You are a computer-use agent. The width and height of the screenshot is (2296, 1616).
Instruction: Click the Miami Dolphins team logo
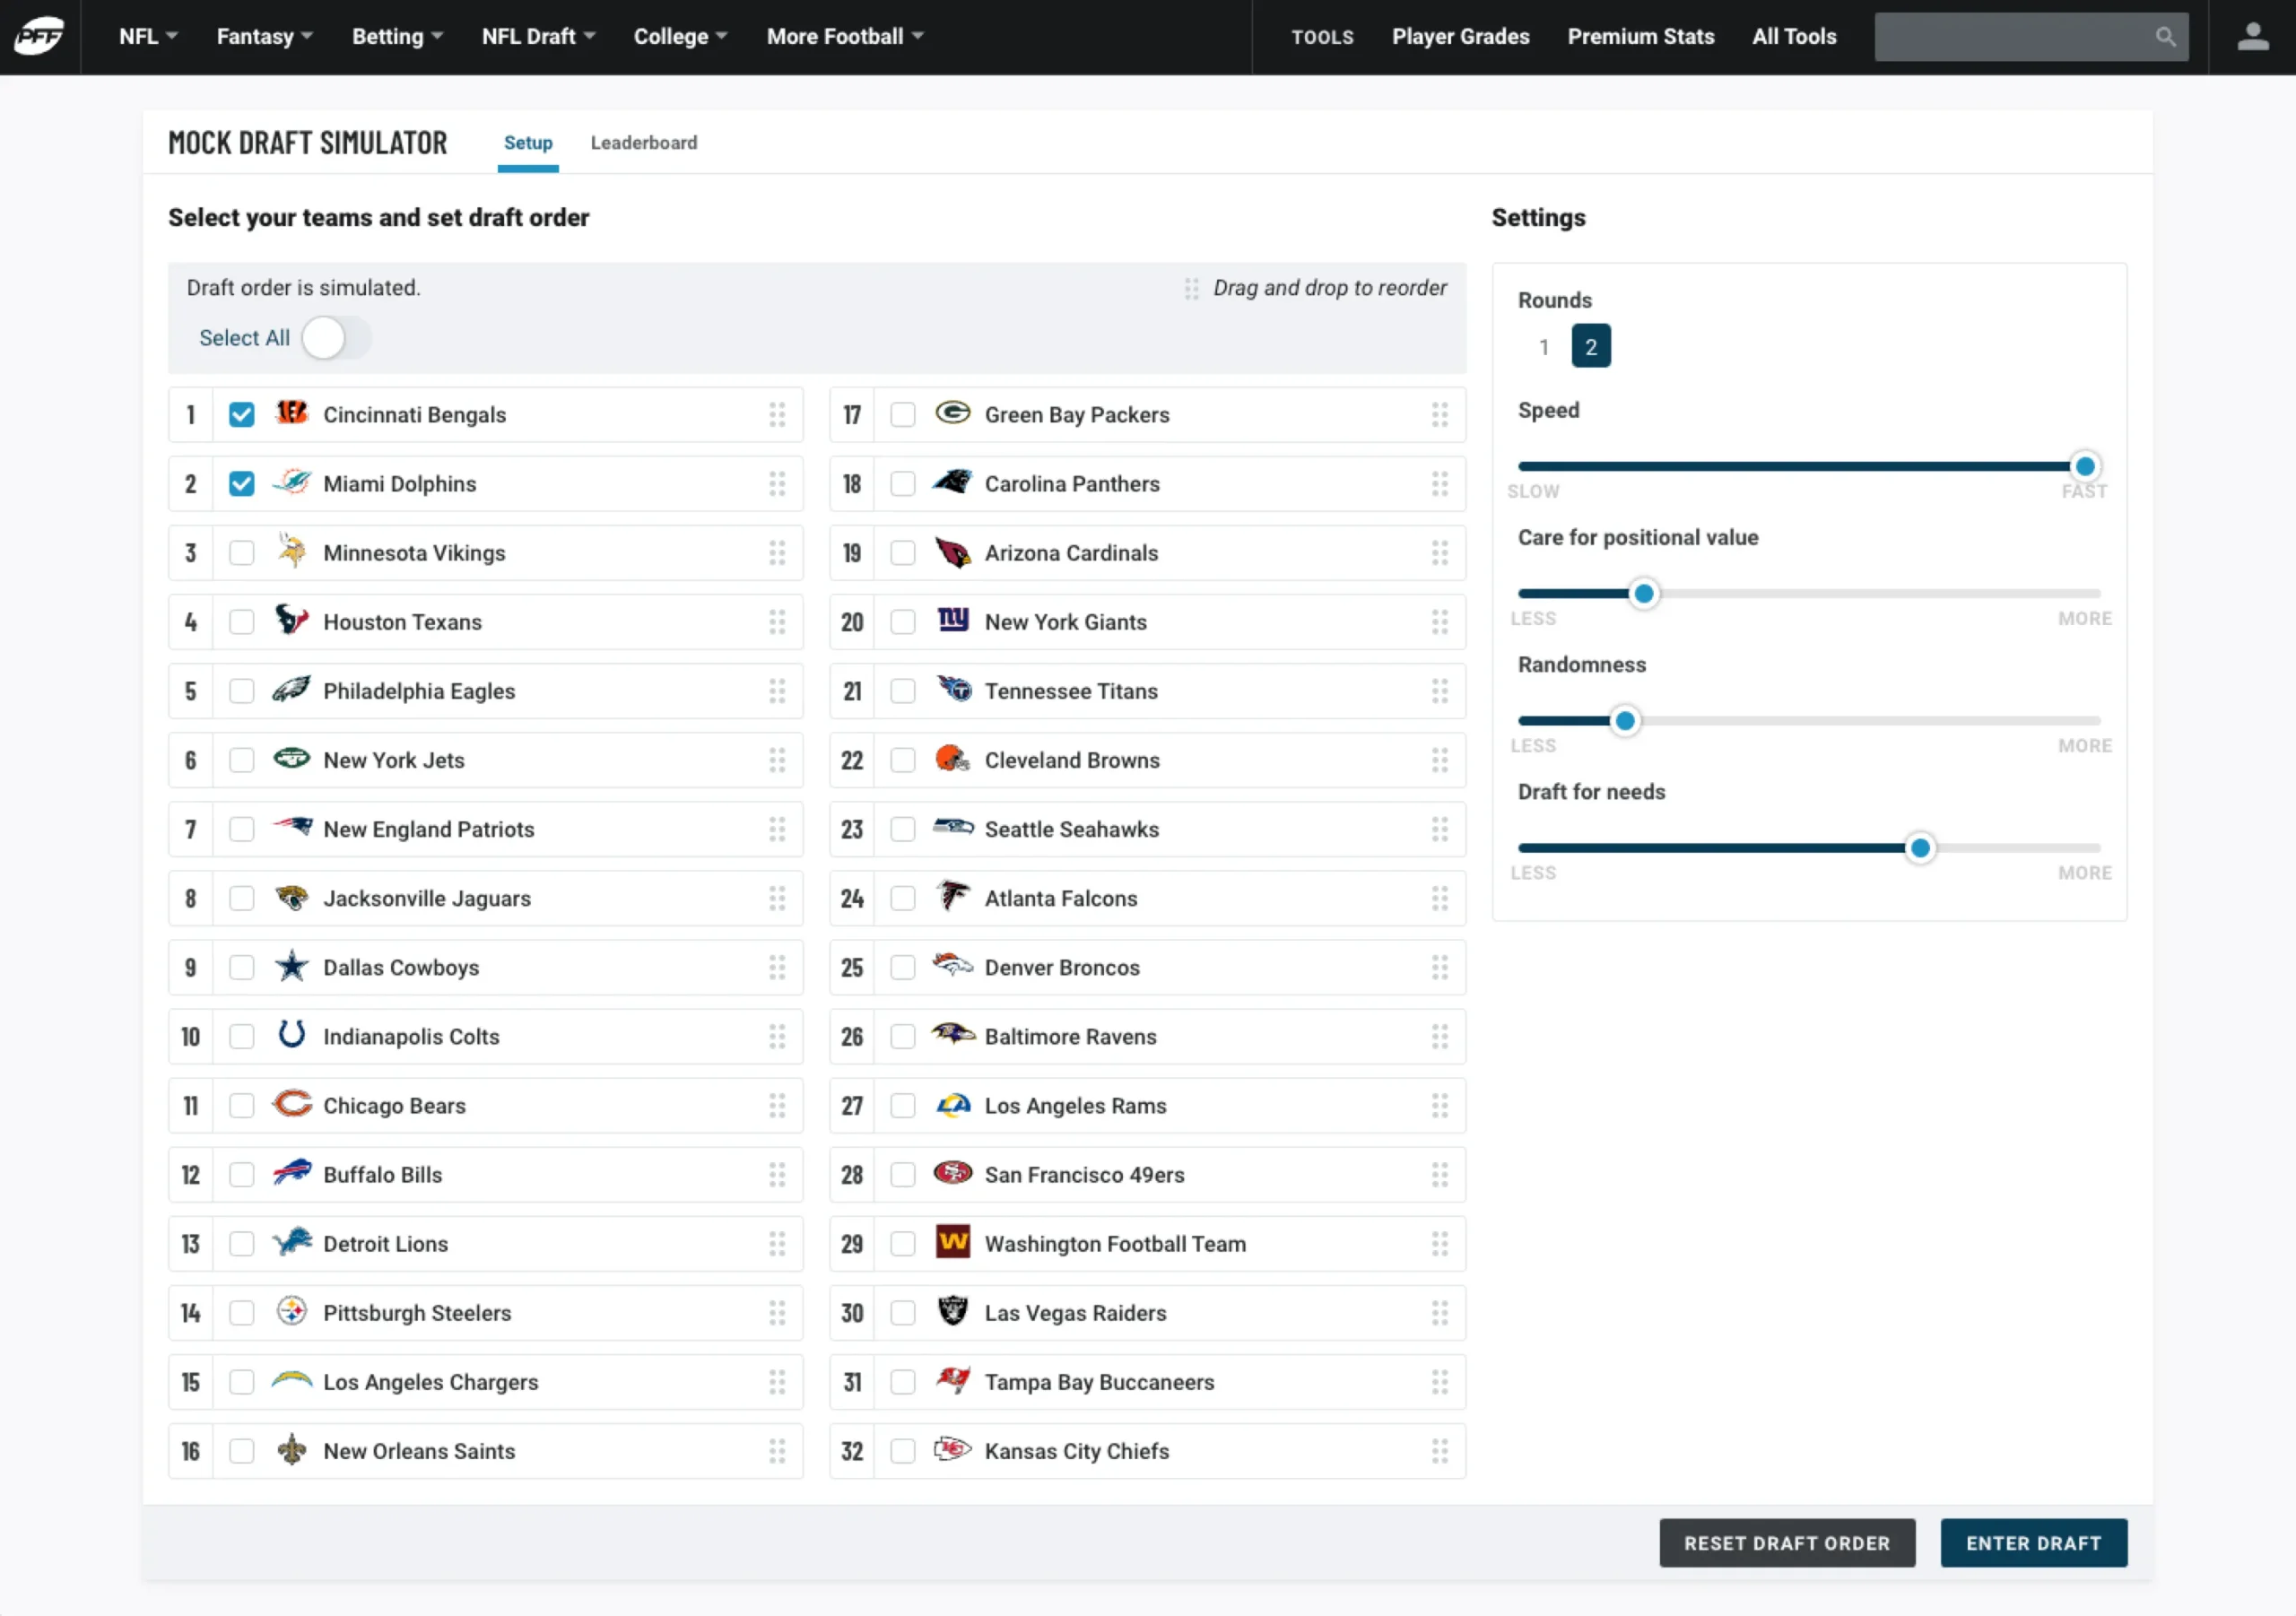[292, 482]
